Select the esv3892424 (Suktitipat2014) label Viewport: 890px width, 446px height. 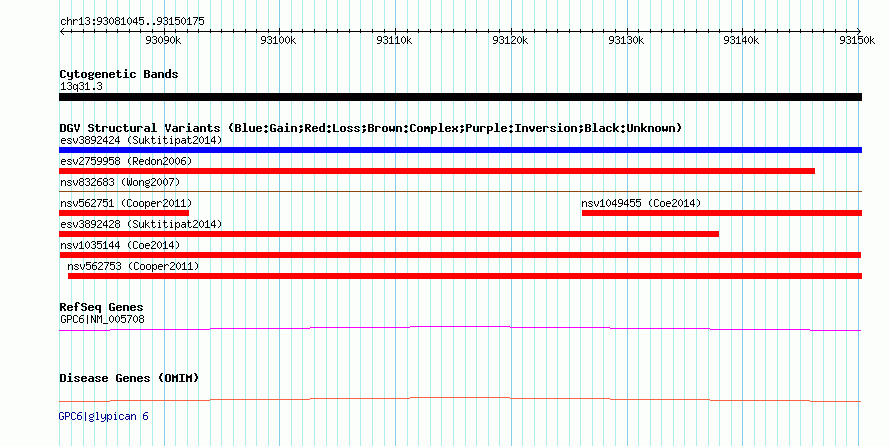(x=141, y=140)
